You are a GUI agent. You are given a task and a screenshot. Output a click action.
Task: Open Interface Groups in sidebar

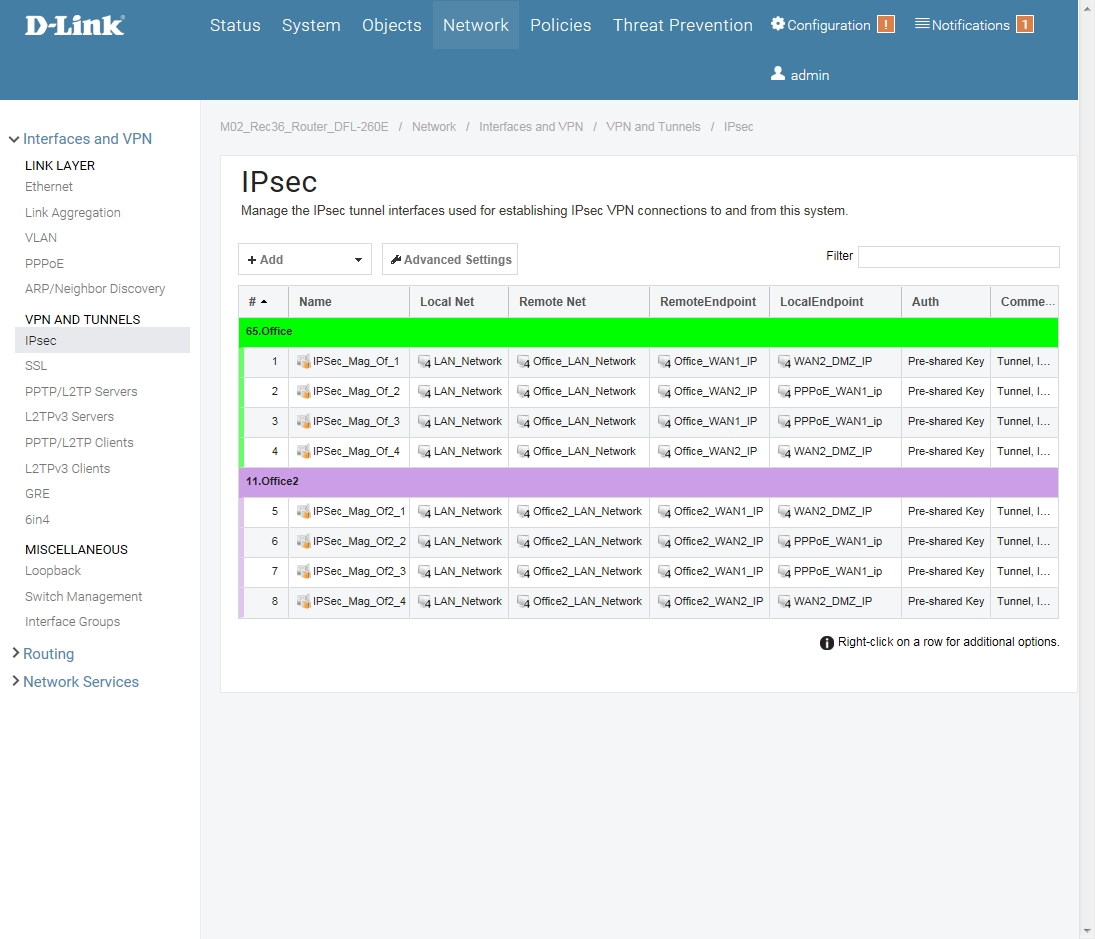[73, 621]
